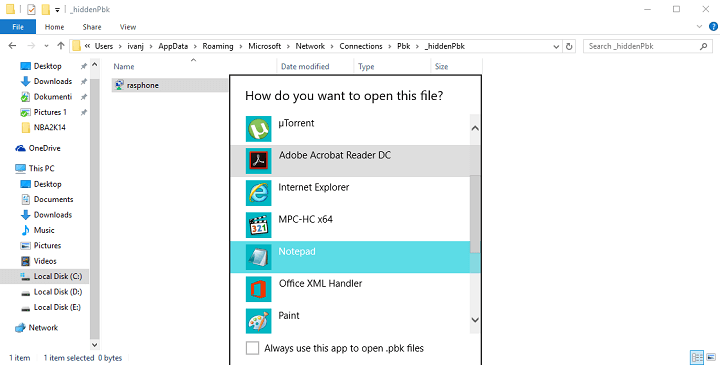Image resolution: width=720 pixels, height=365 pixels.
Task: Expand hidden breadcrumb path chevrons
Action: coord(87,46)
